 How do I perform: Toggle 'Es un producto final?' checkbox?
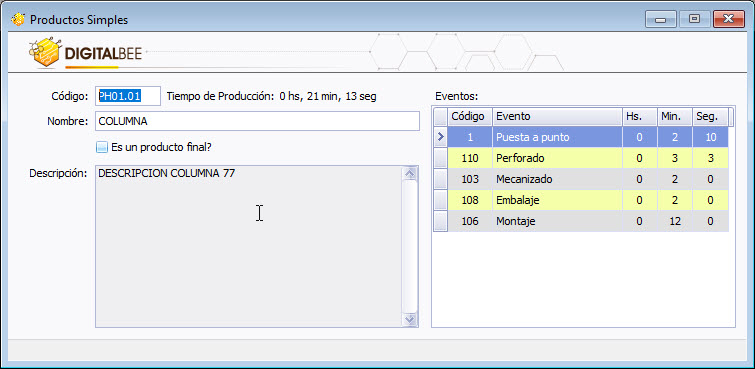pos(101,147)
